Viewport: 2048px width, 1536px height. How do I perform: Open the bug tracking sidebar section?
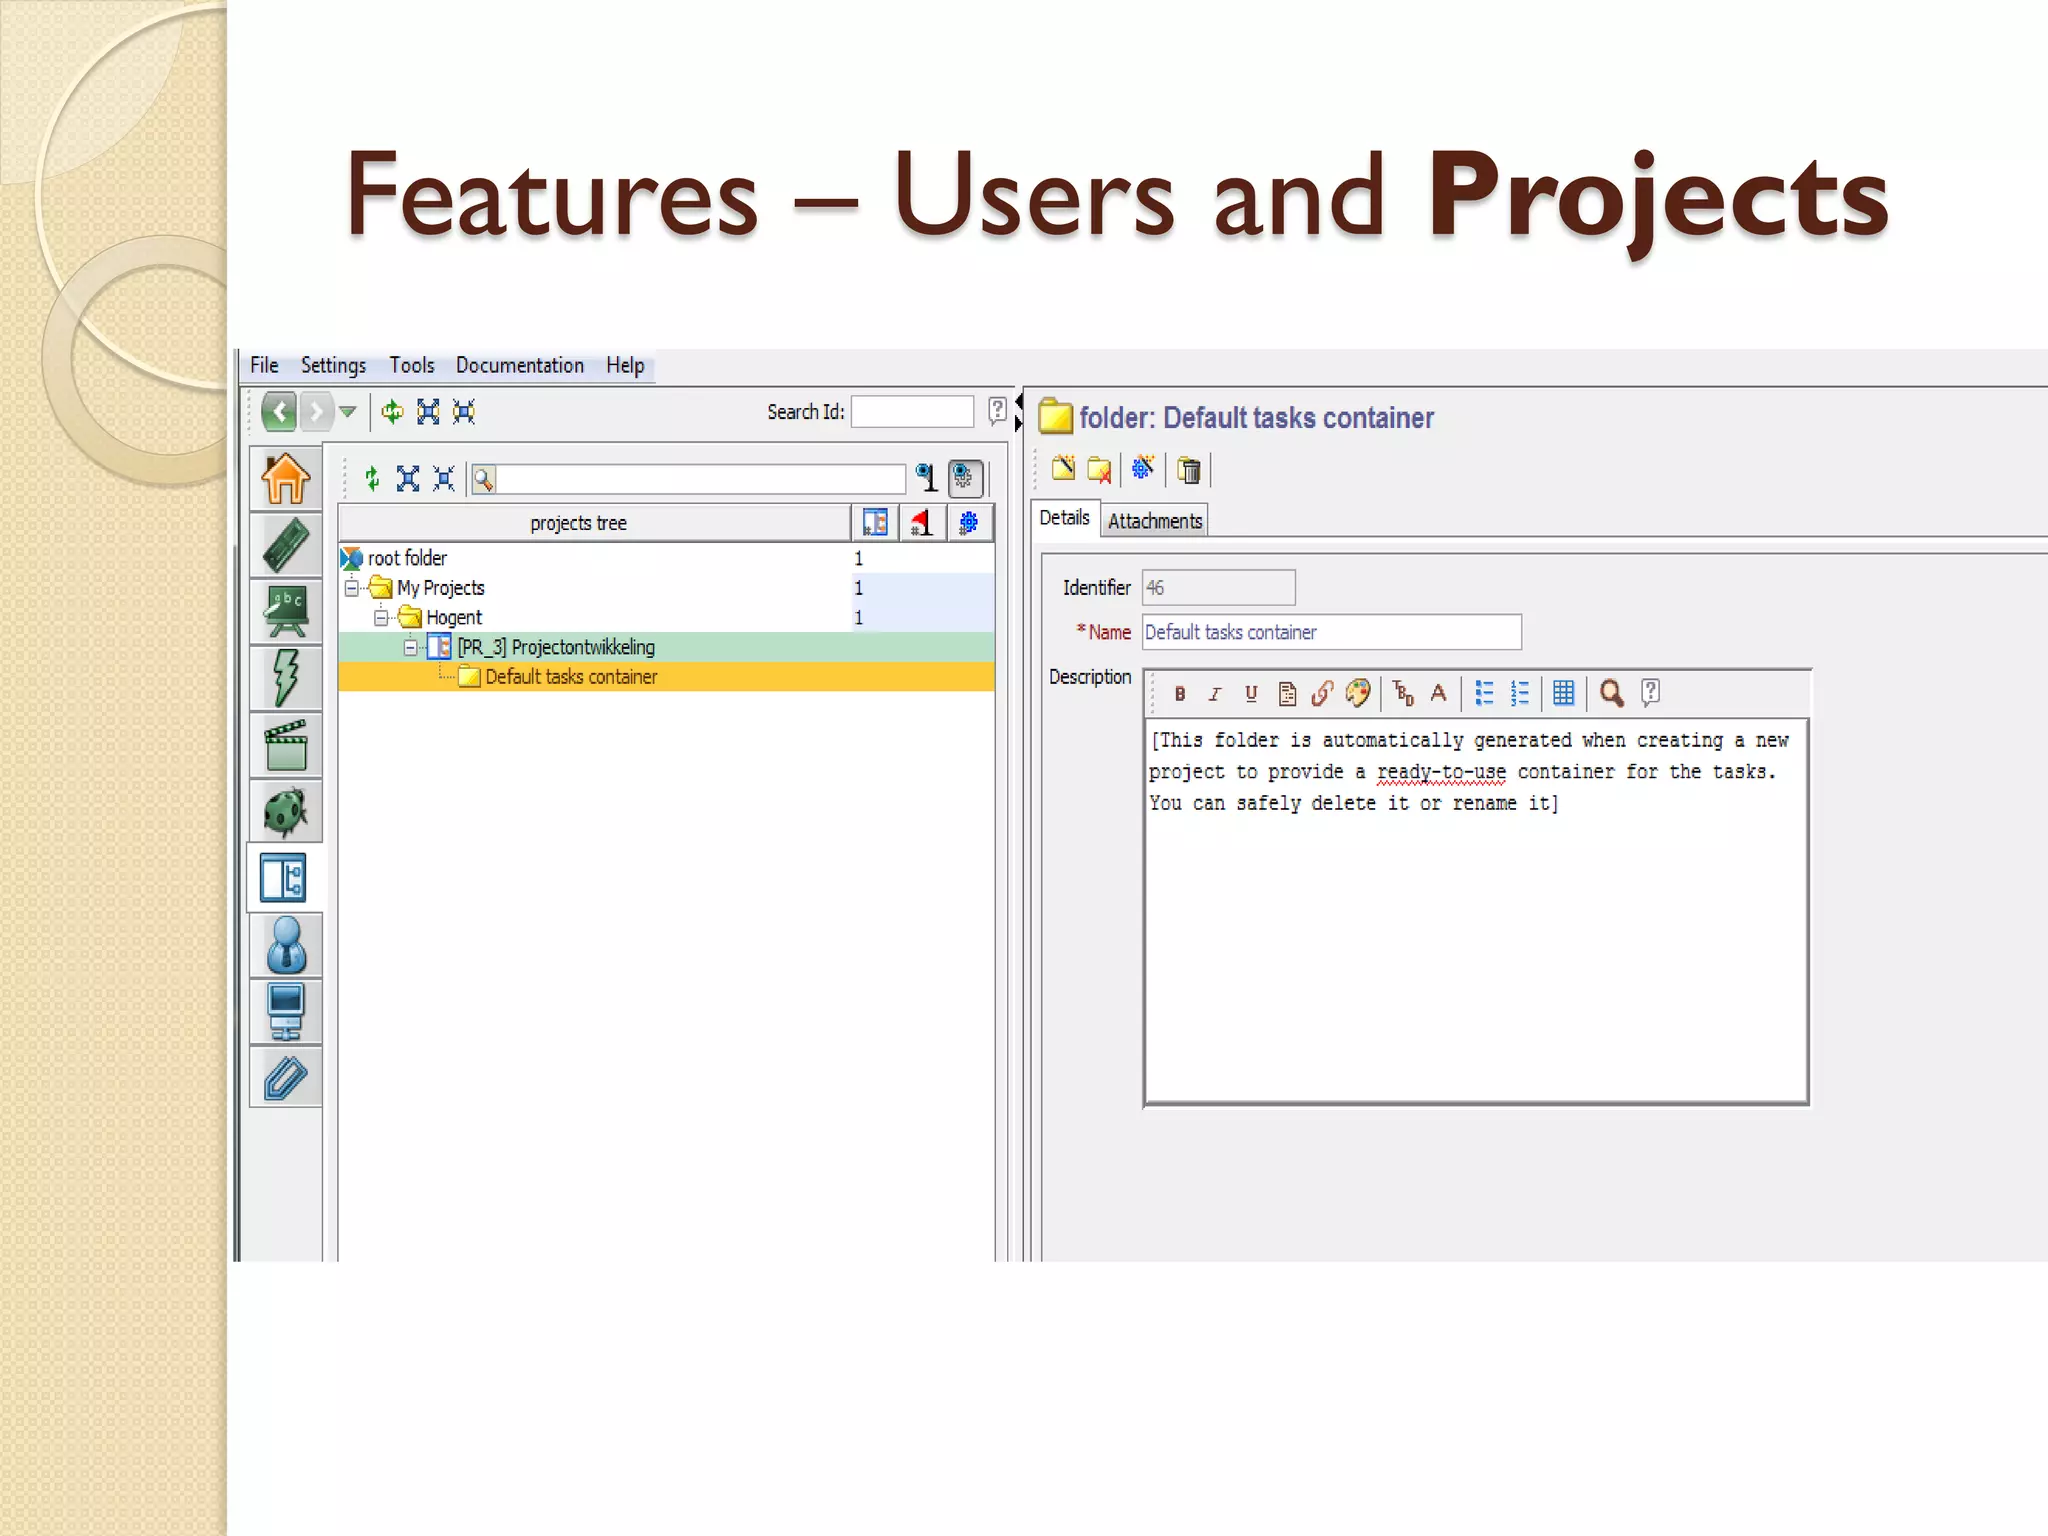tap(286, 811)
